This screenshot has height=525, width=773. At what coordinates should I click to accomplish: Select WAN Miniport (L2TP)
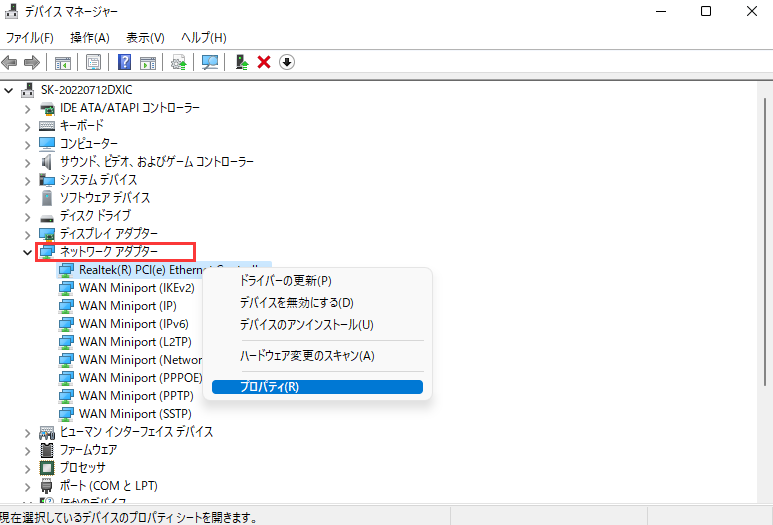pos(135,342)
